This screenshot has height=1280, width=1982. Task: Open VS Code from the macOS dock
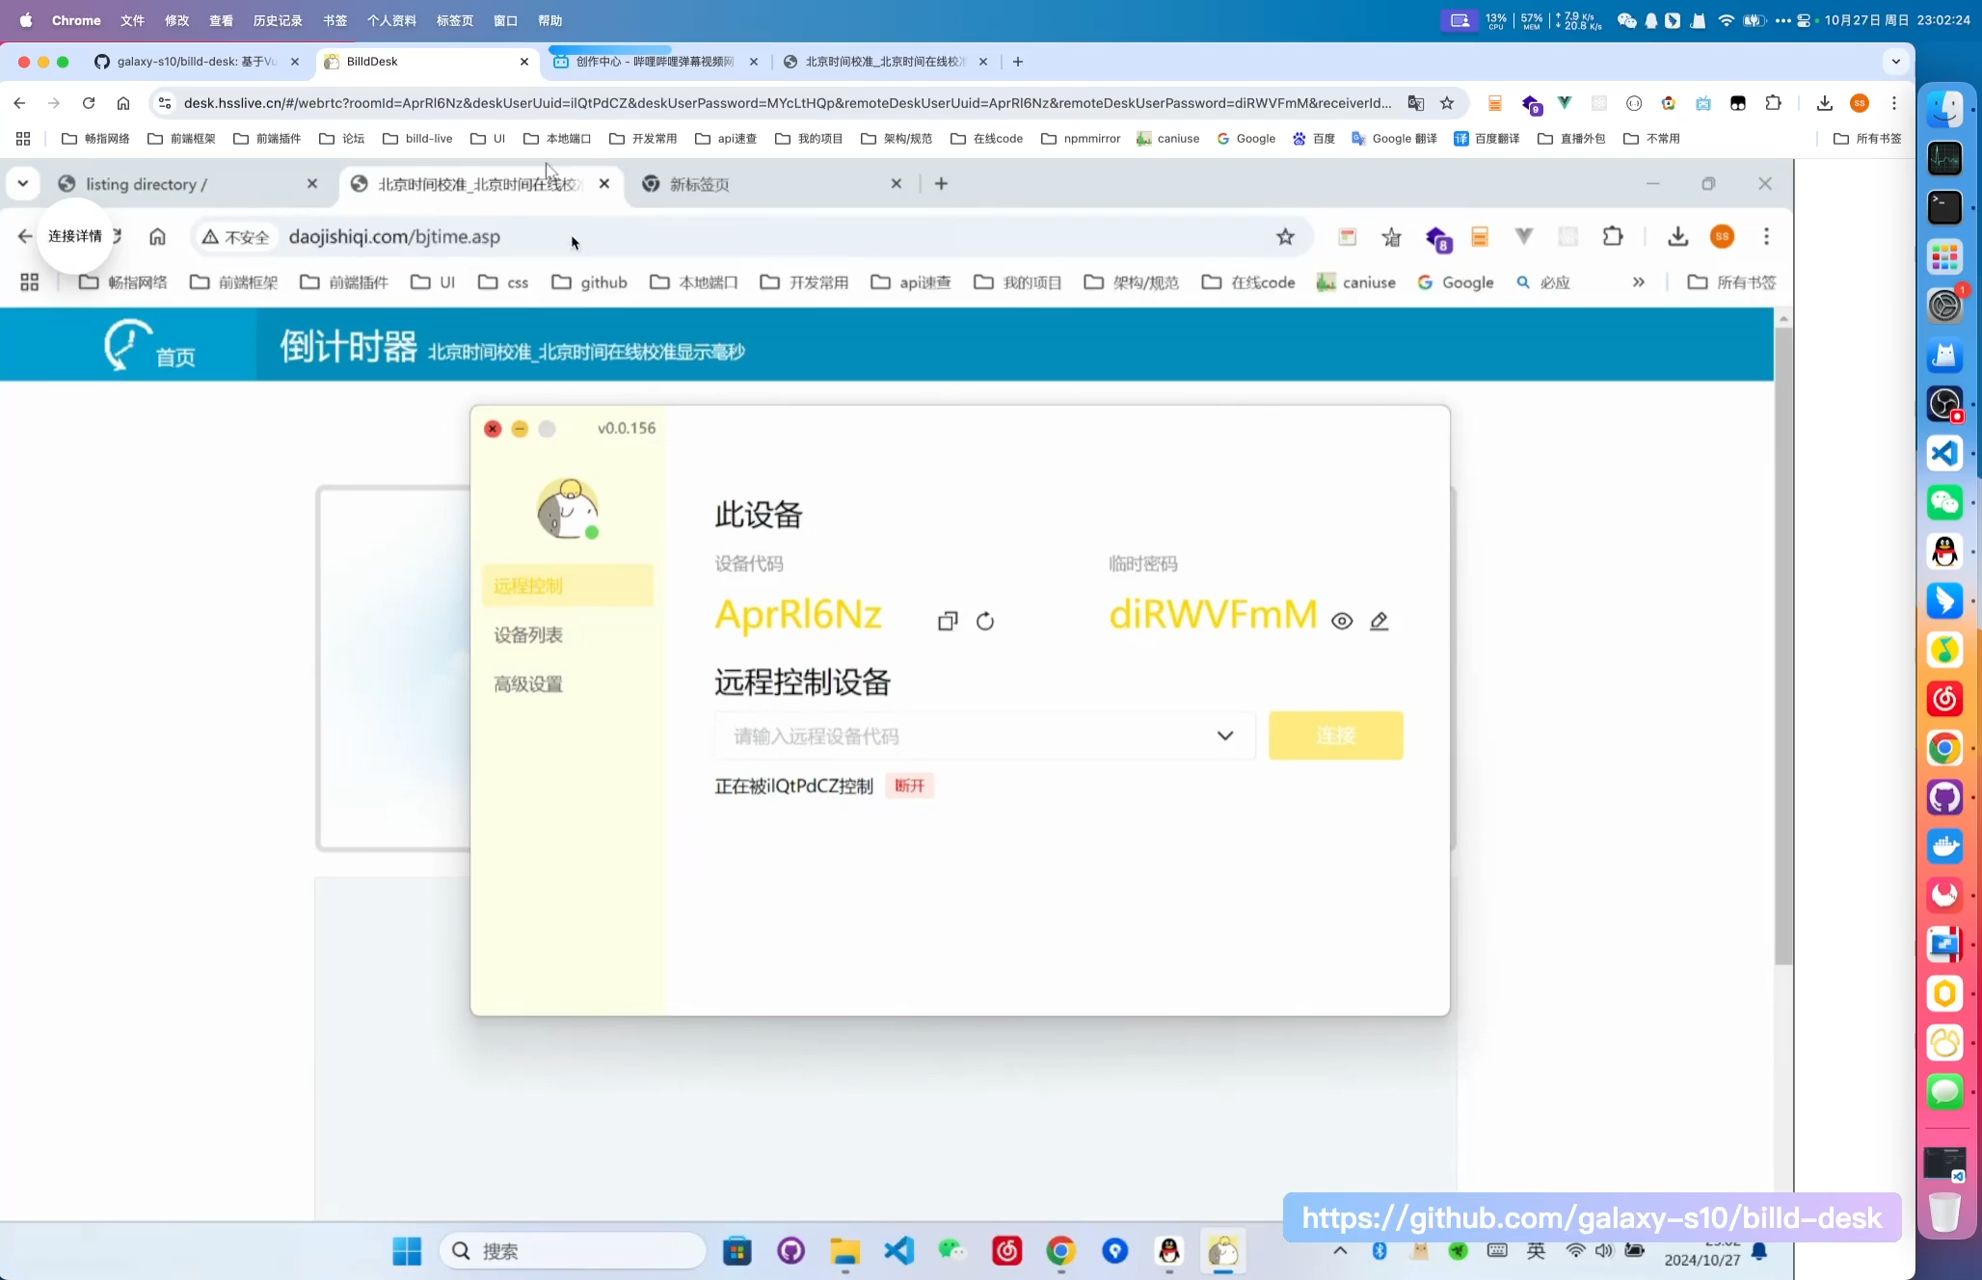(1944, 453)
